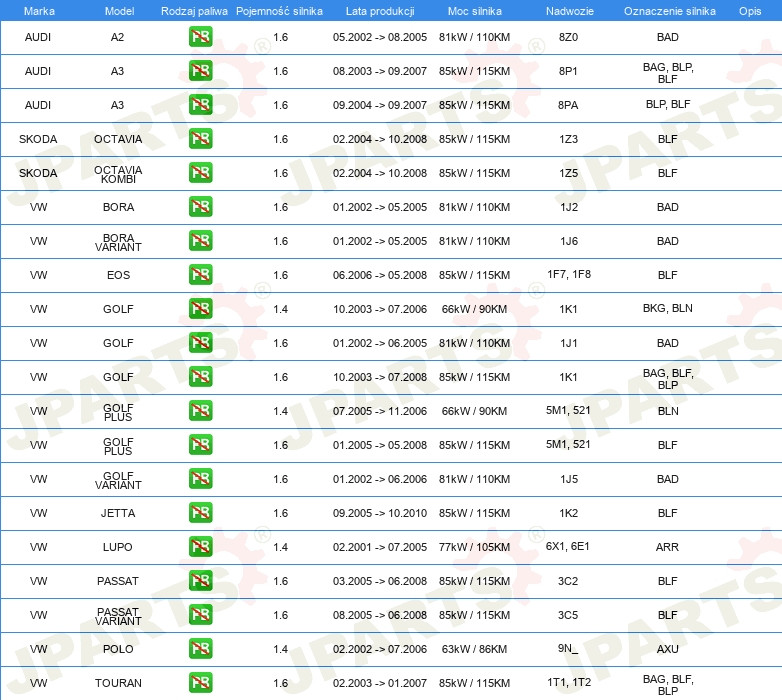Click the Oznaczenie silnika column header

click(x=669, y=11)
